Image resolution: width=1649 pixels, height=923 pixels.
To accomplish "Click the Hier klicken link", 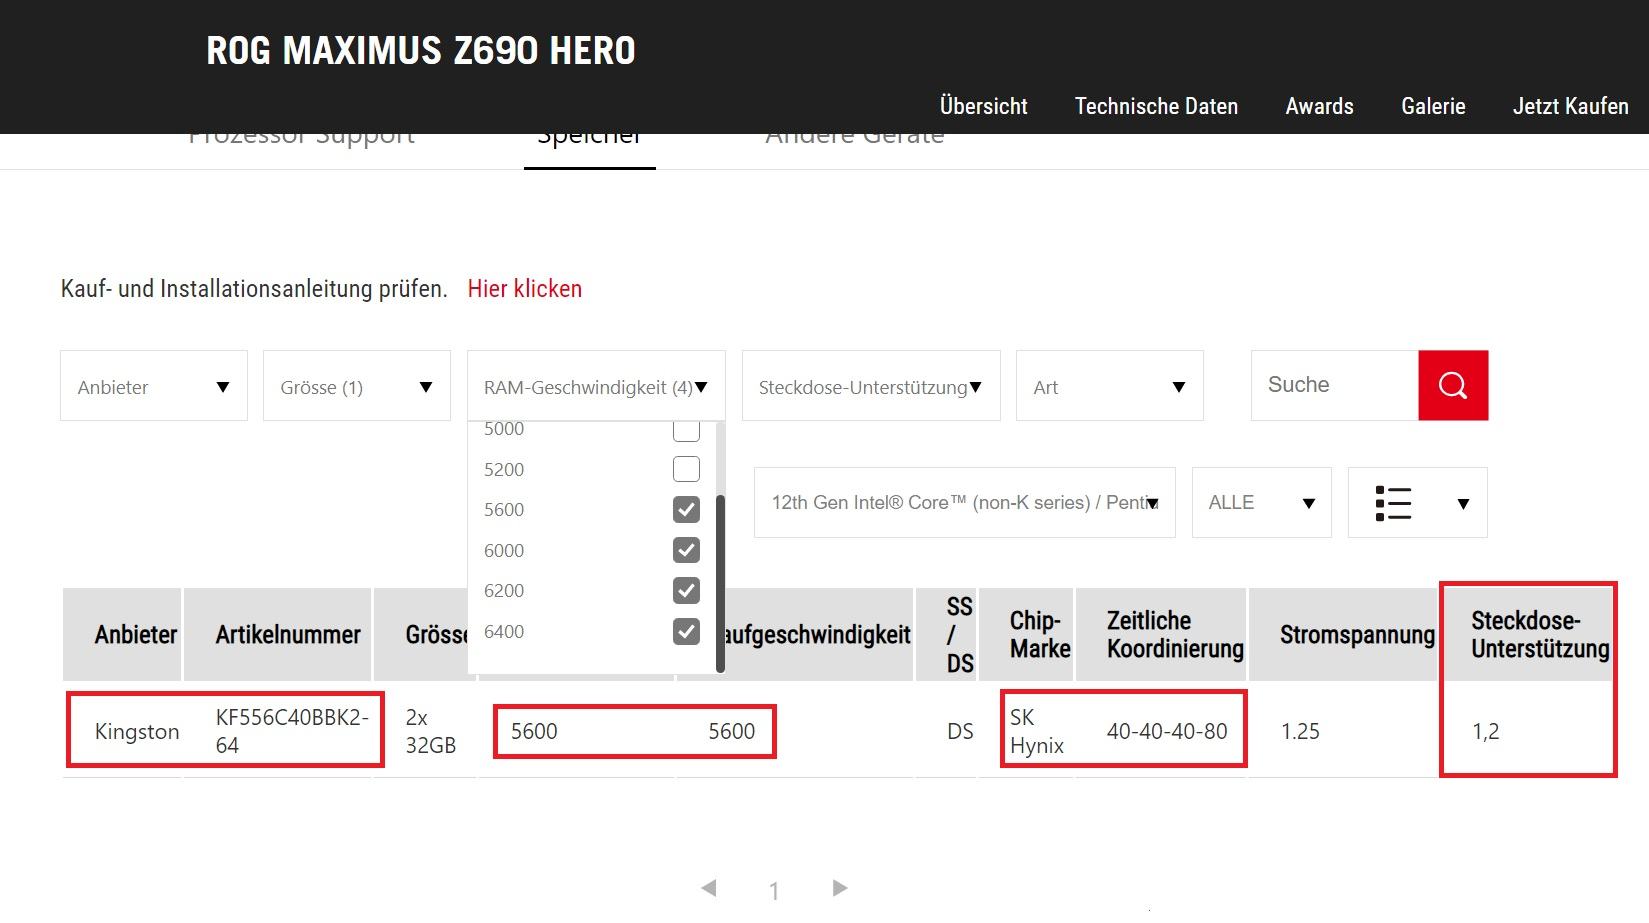I will 525,289.
